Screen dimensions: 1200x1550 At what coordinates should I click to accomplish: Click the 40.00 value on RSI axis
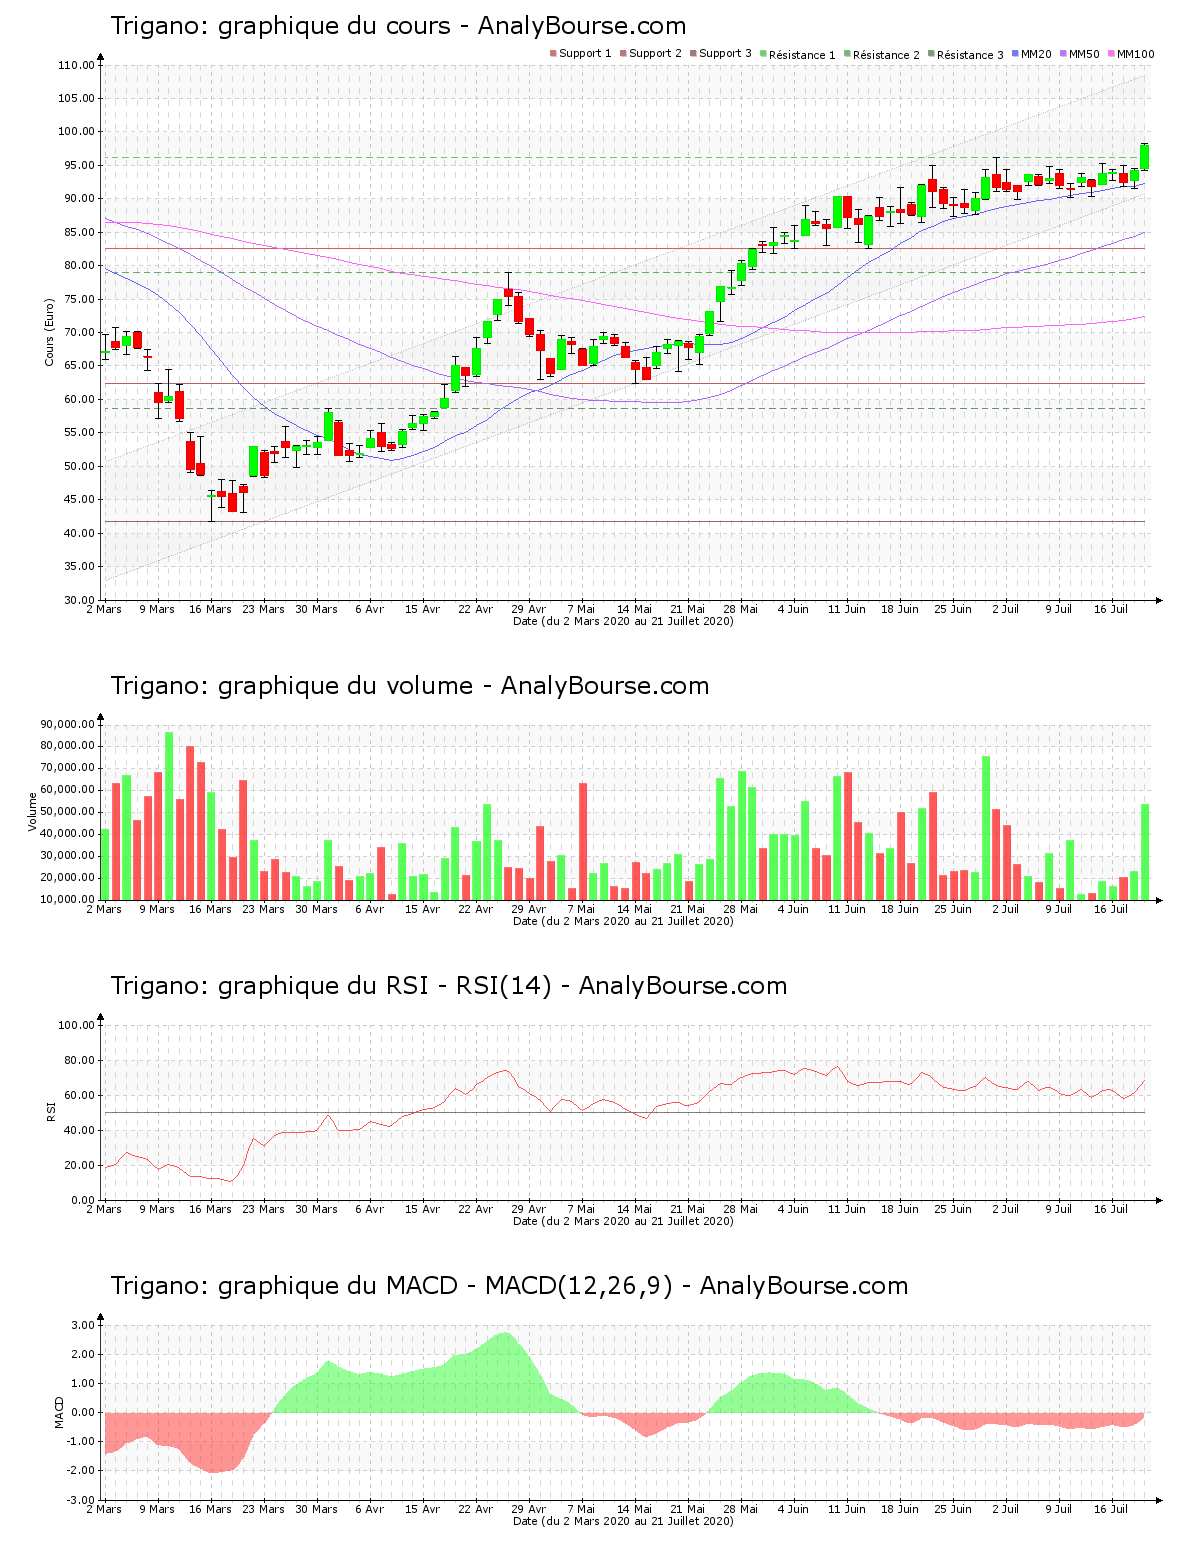pyautogui.click(x=79, y=1130)
